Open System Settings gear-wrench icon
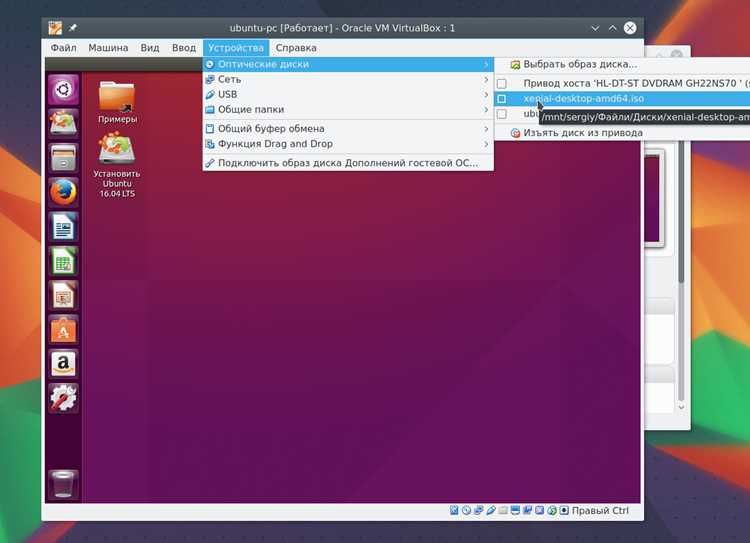The width and height of the screenshot is (750, 543). point(63,398)
